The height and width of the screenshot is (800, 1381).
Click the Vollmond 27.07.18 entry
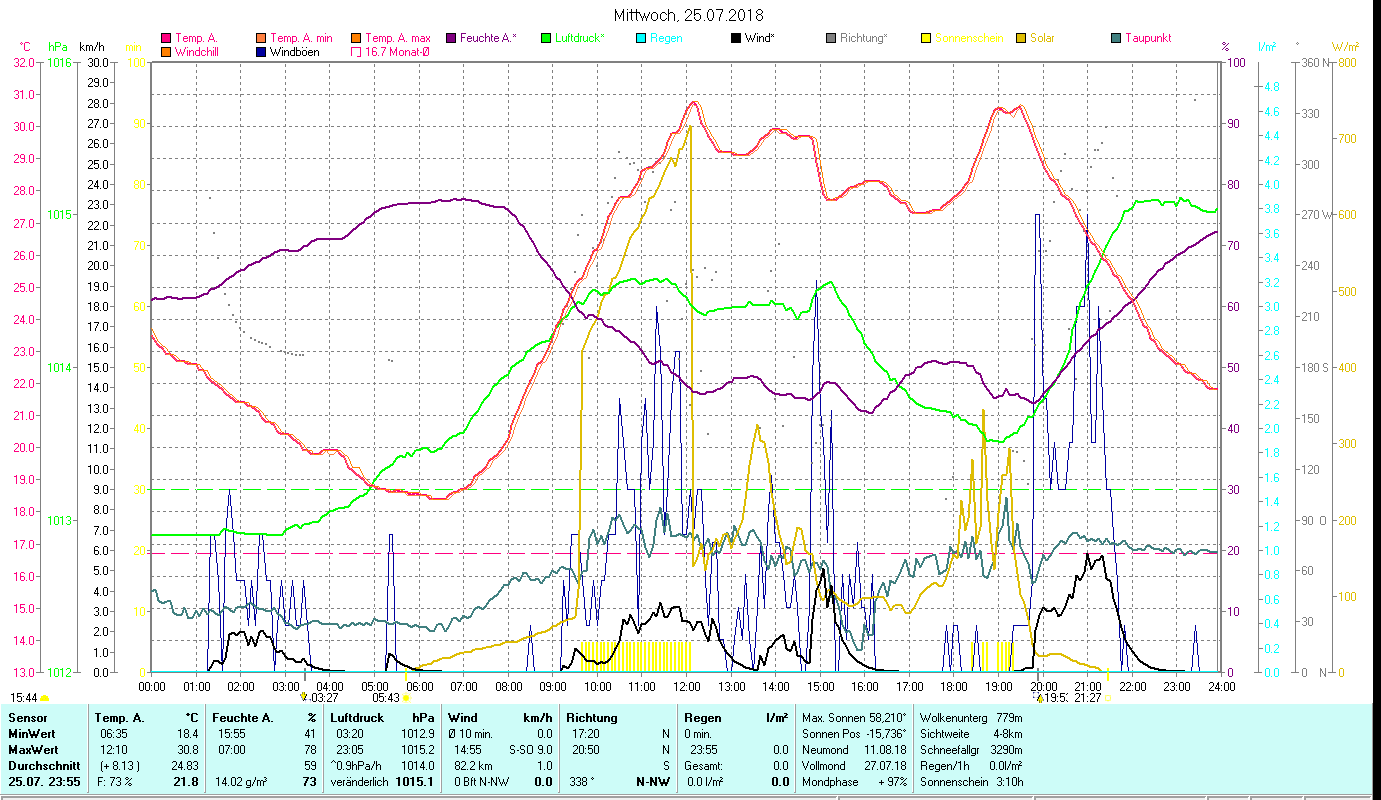pos(855,766)
